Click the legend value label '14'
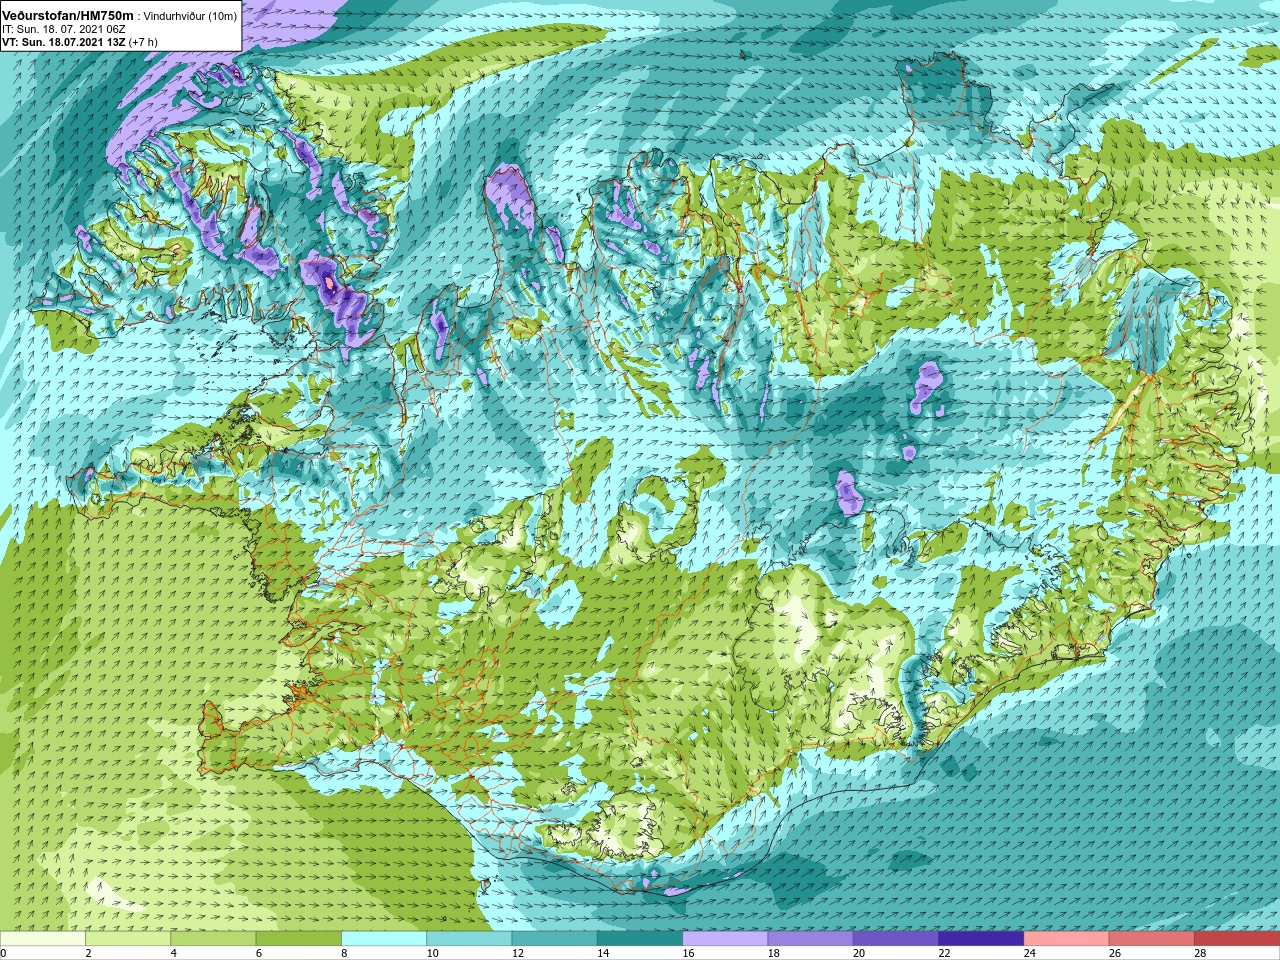 (603, 953)
